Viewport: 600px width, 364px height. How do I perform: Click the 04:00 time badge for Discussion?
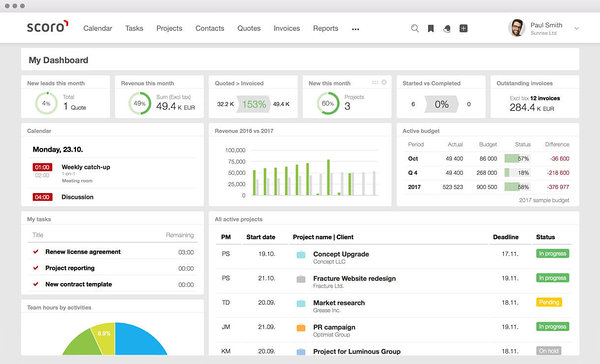pos(42,197)
